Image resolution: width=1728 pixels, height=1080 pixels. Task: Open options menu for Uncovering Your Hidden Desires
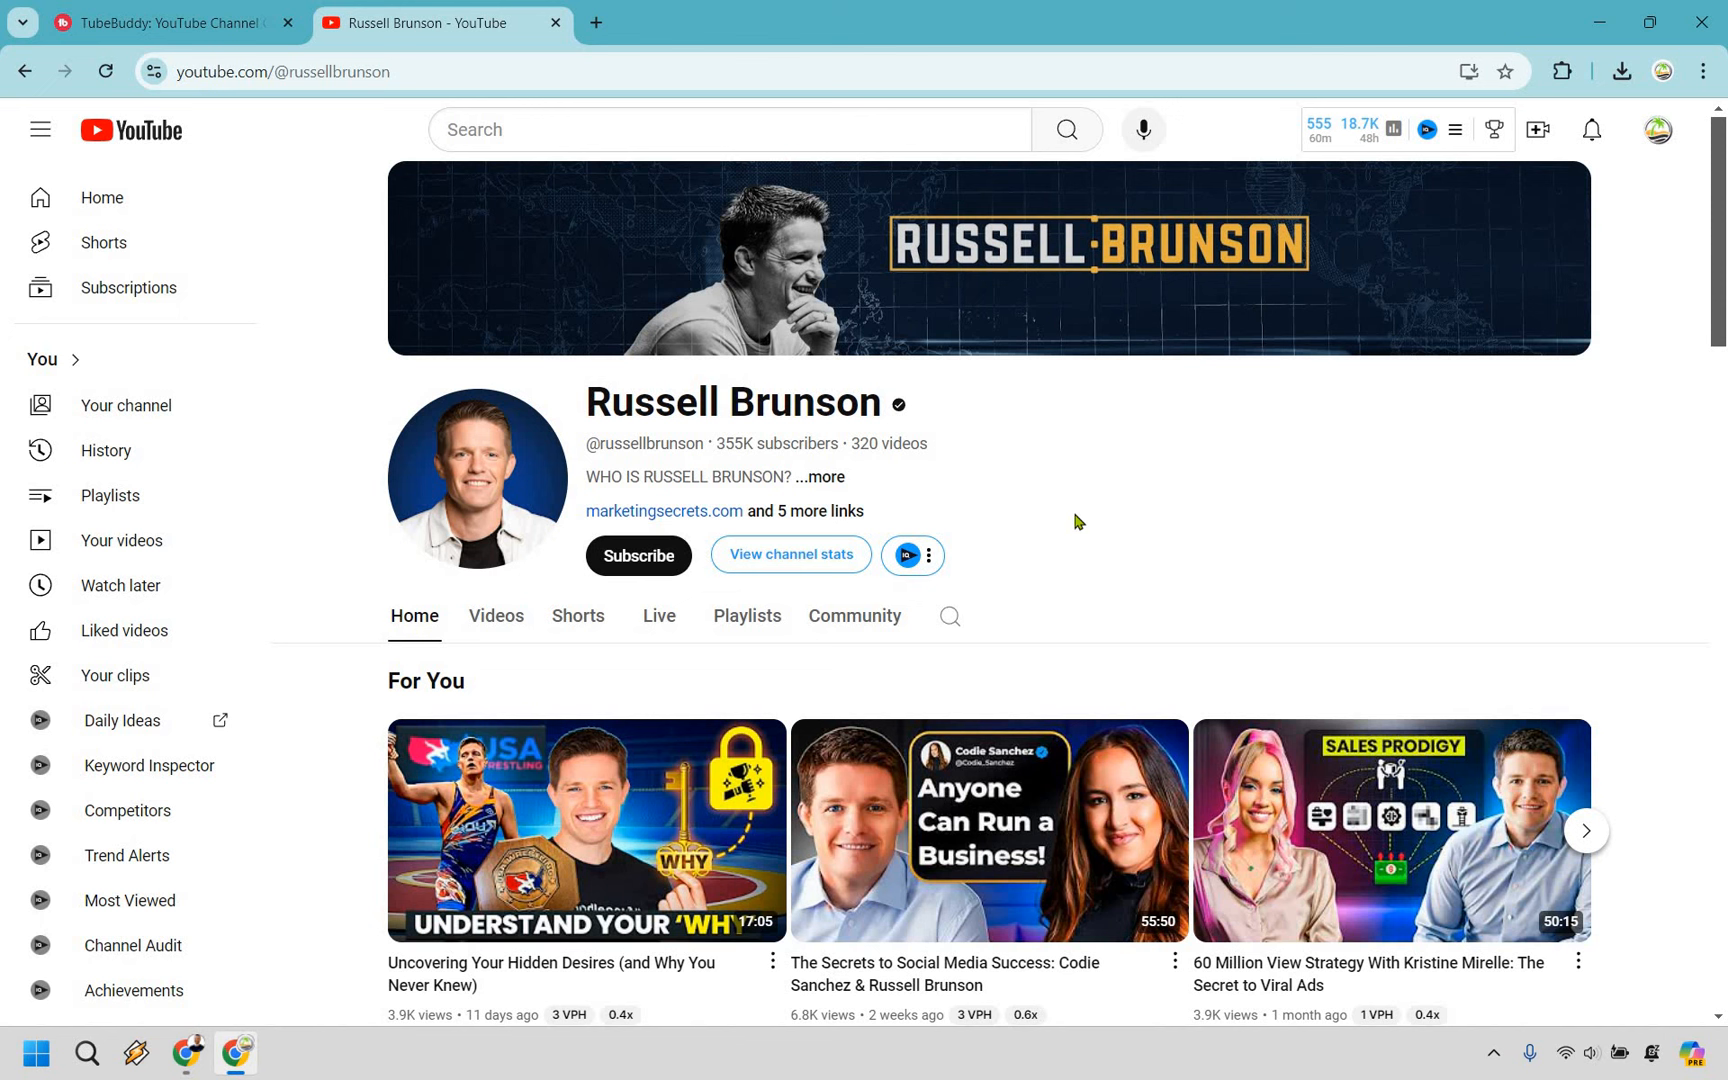772,962
